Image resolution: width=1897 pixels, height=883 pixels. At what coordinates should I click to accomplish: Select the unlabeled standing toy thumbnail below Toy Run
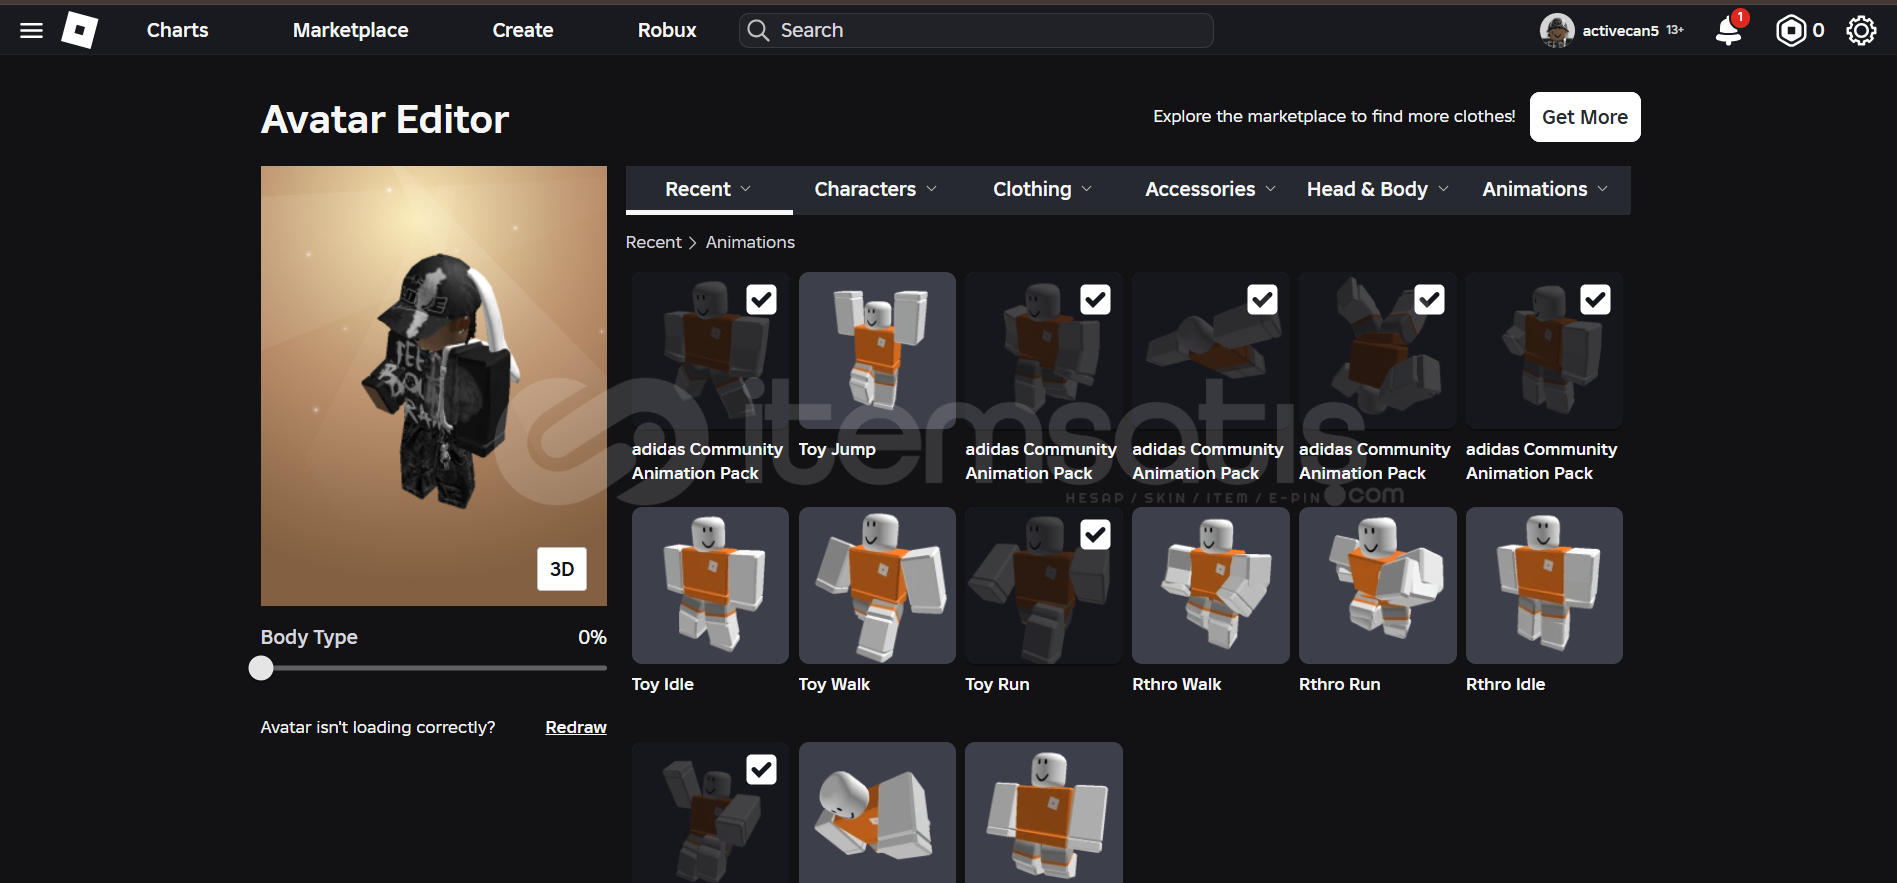tap(1044, 812)
